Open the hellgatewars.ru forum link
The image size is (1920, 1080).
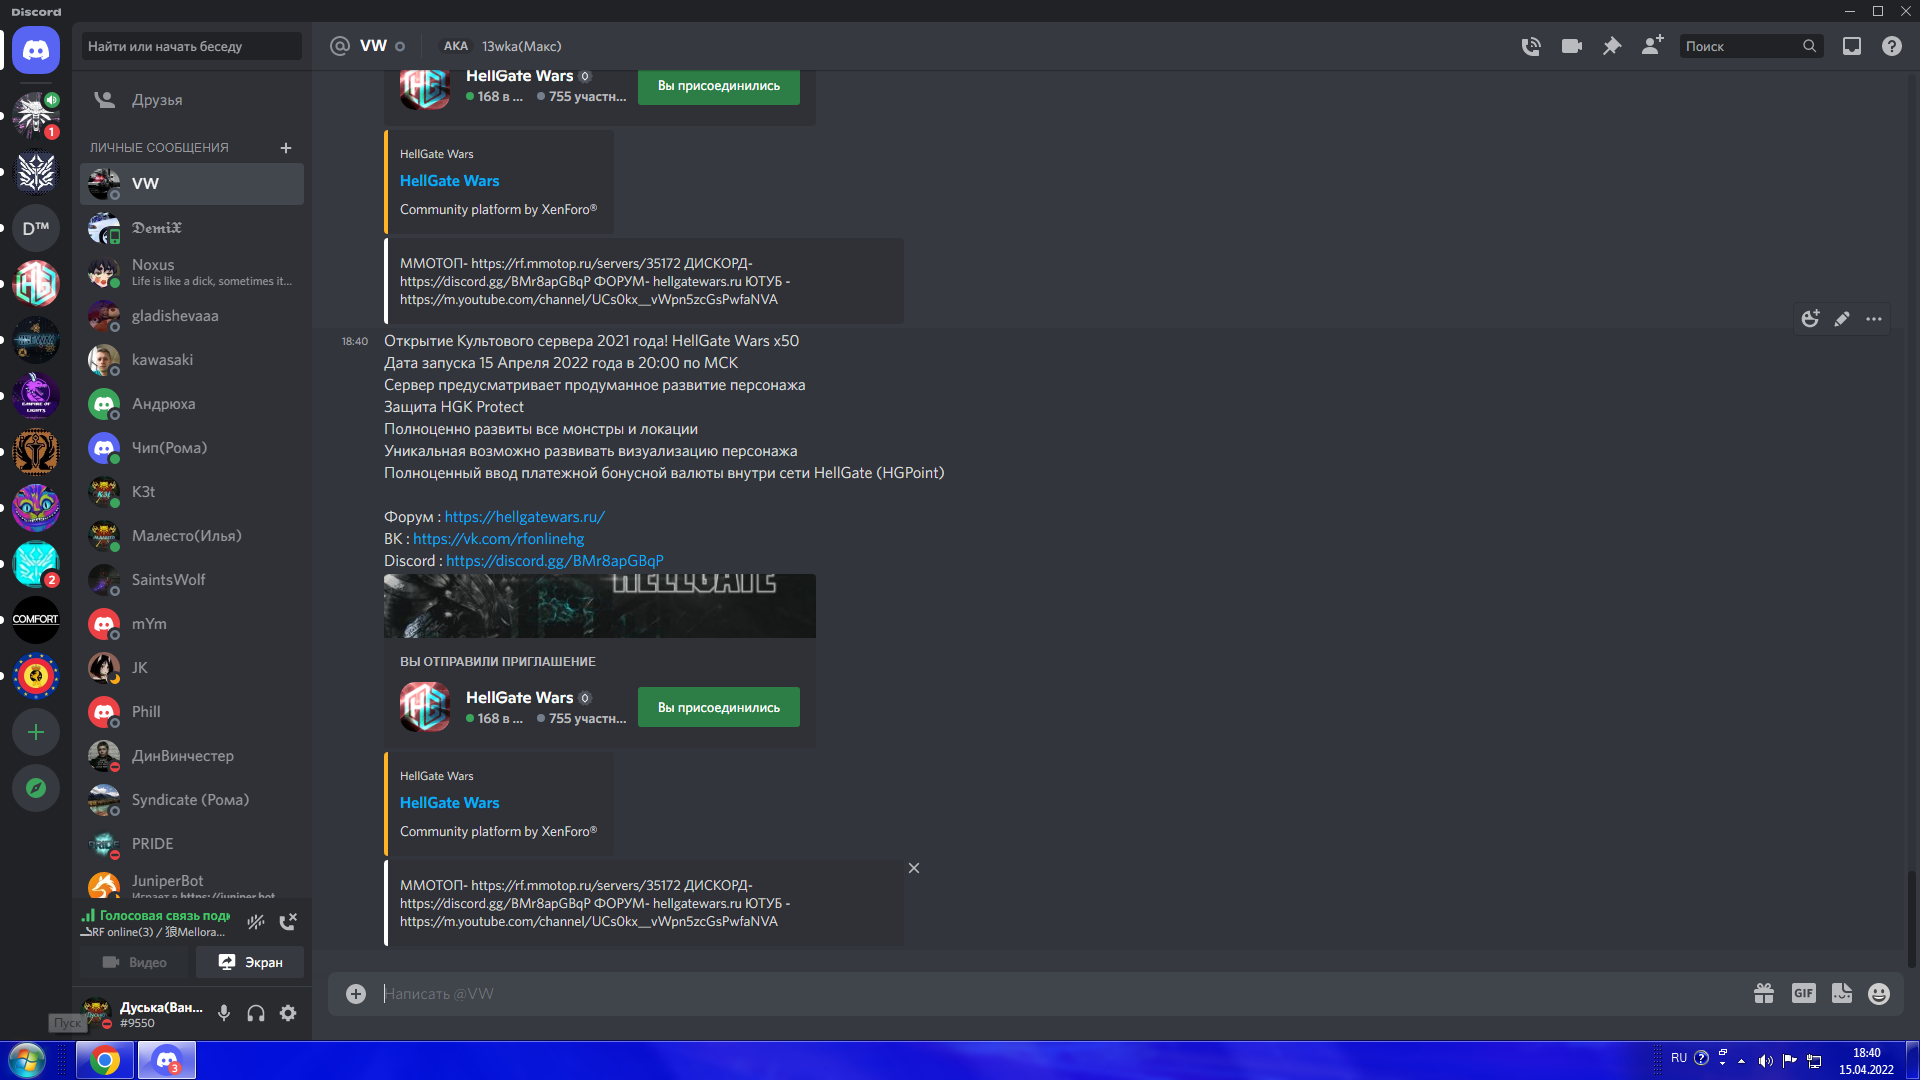coord(524,517)
